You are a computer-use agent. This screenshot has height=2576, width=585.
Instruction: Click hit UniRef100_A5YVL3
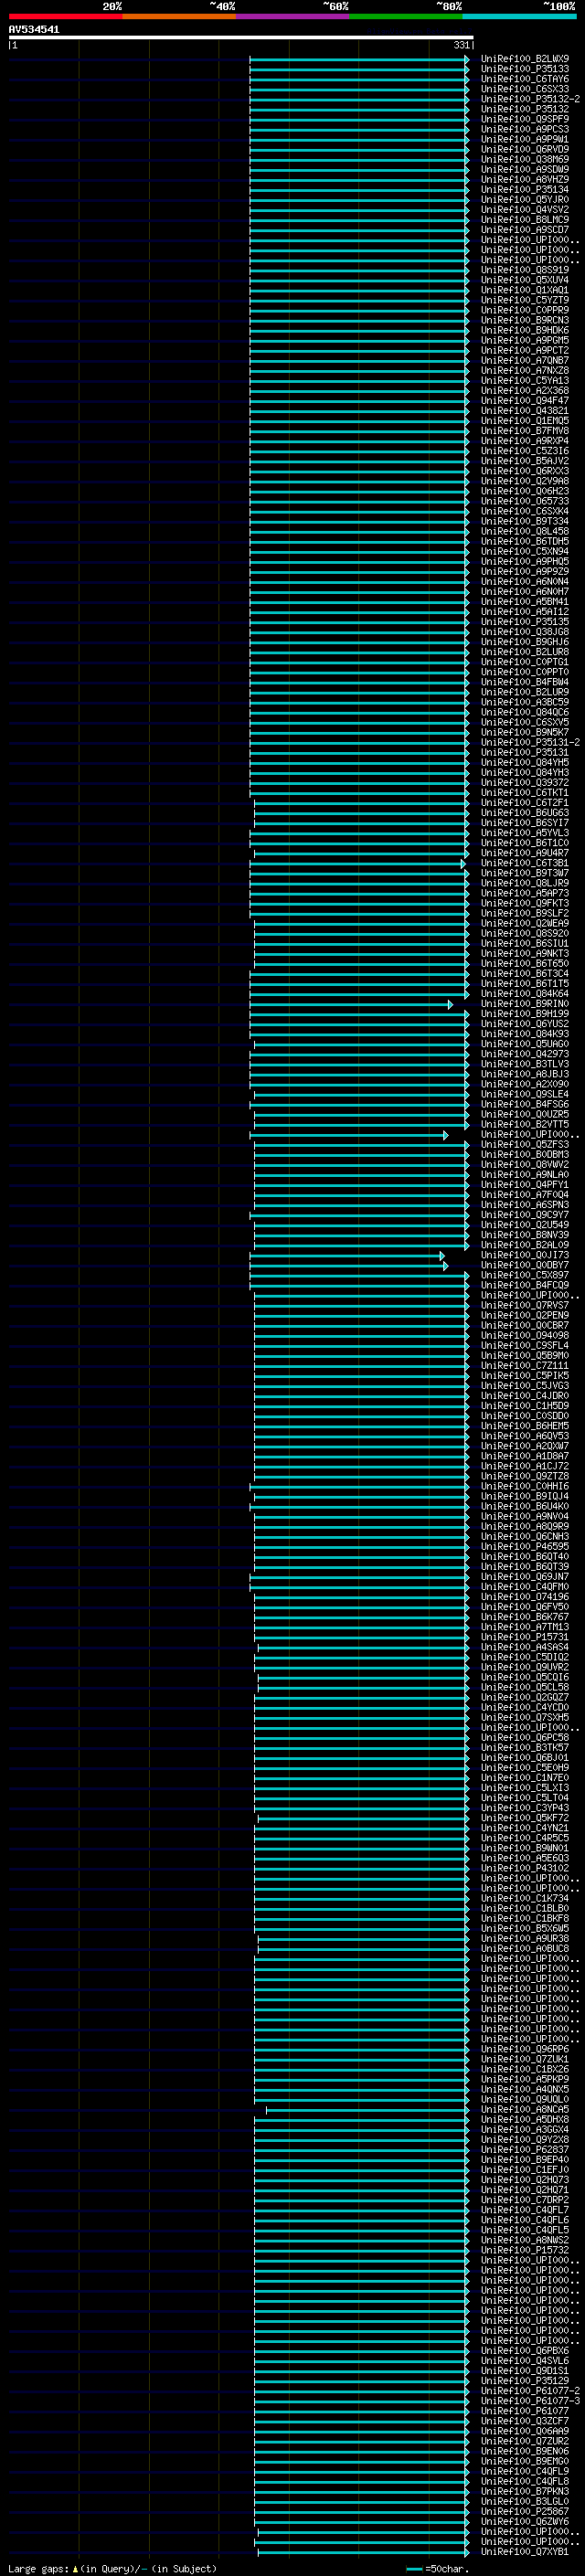(524, 833)
